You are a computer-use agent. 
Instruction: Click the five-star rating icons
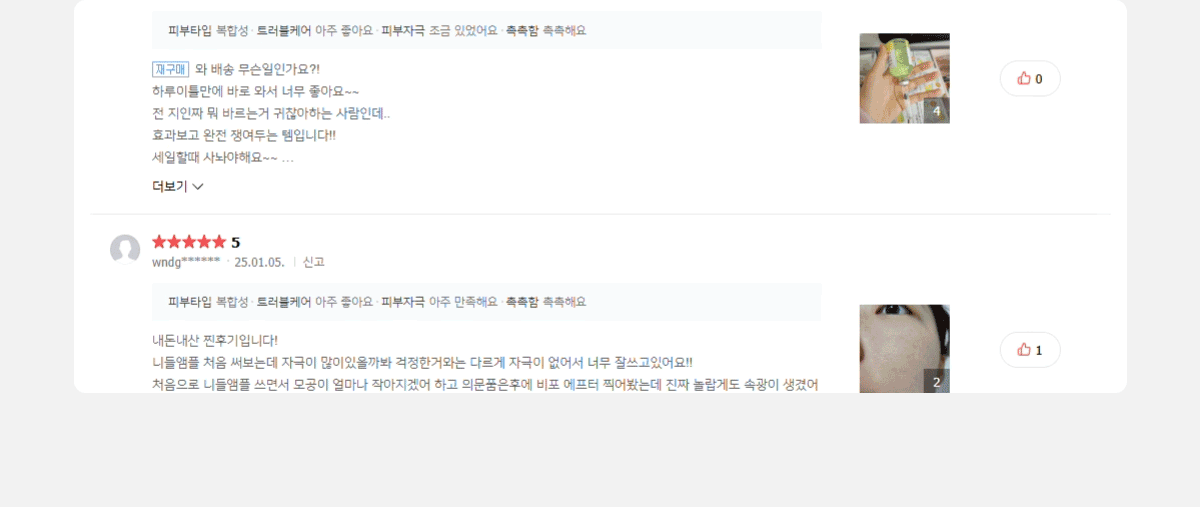pyautogui.click(x=189, y=242)
